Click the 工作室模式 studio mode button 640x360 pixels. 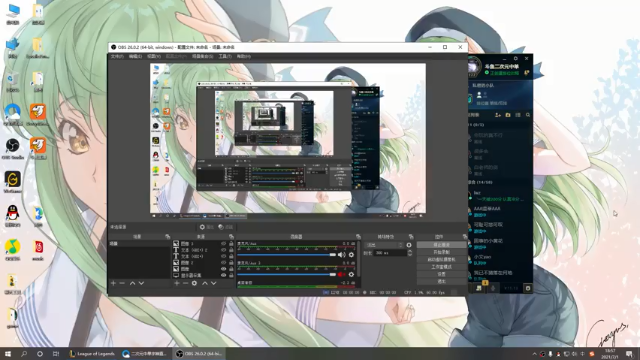pyautogui.click(x=441, y=267)
